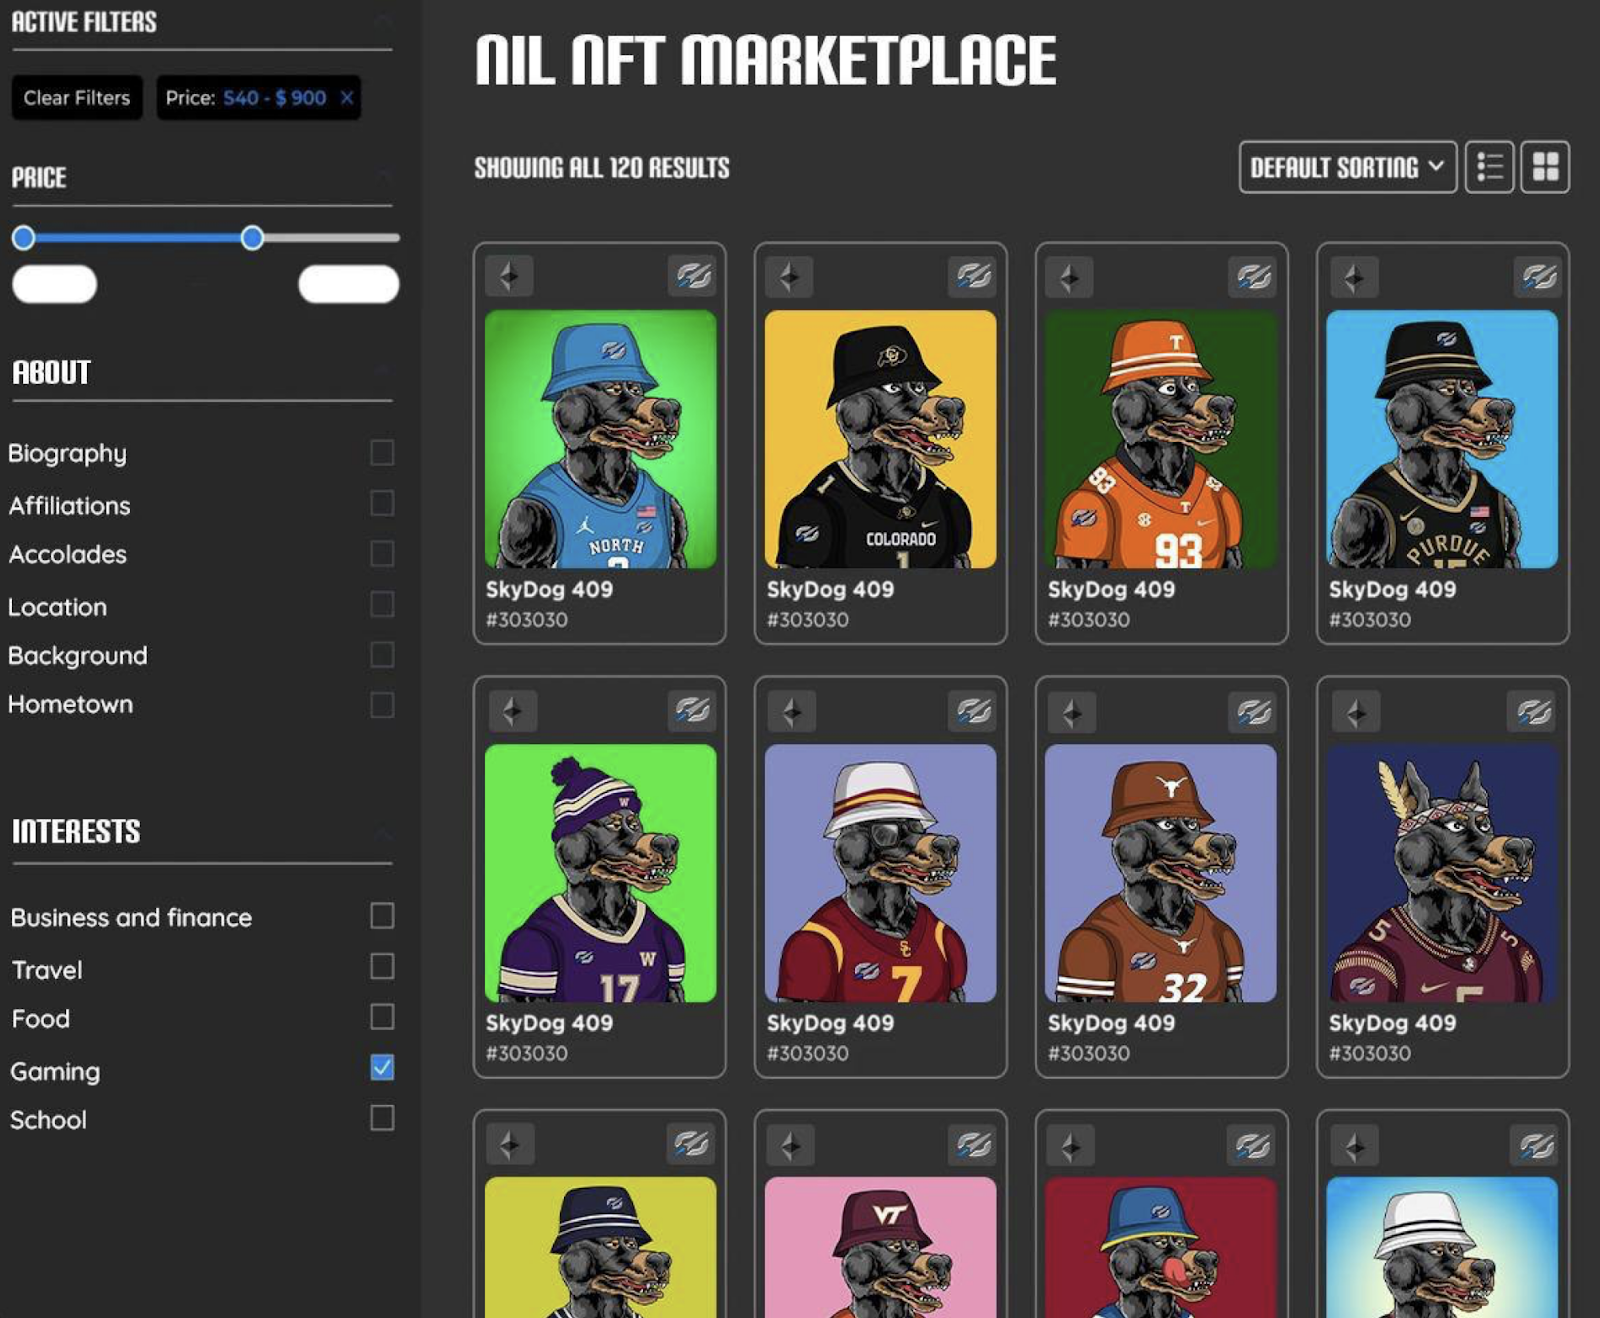Switch to list view layout
1600x1318 pixels.
pos(1489,167)
